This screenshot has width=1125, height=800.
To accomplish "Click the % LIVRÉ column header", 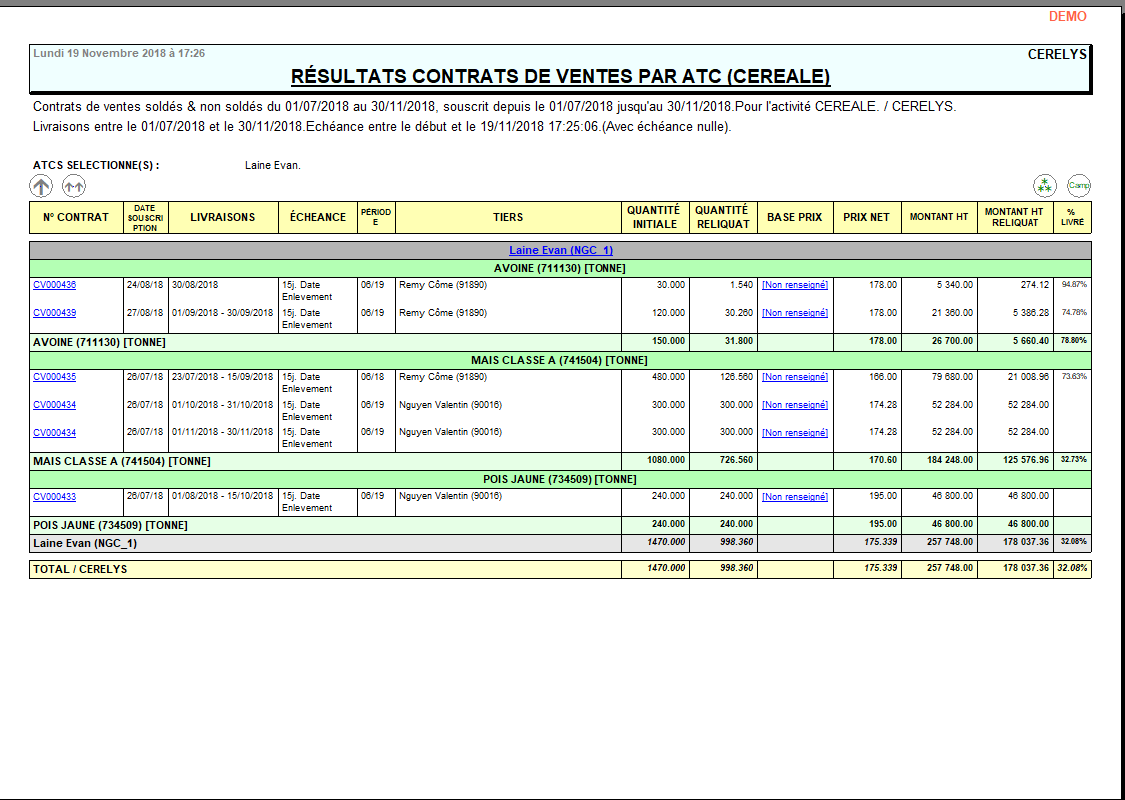I will coord(1071,217).
